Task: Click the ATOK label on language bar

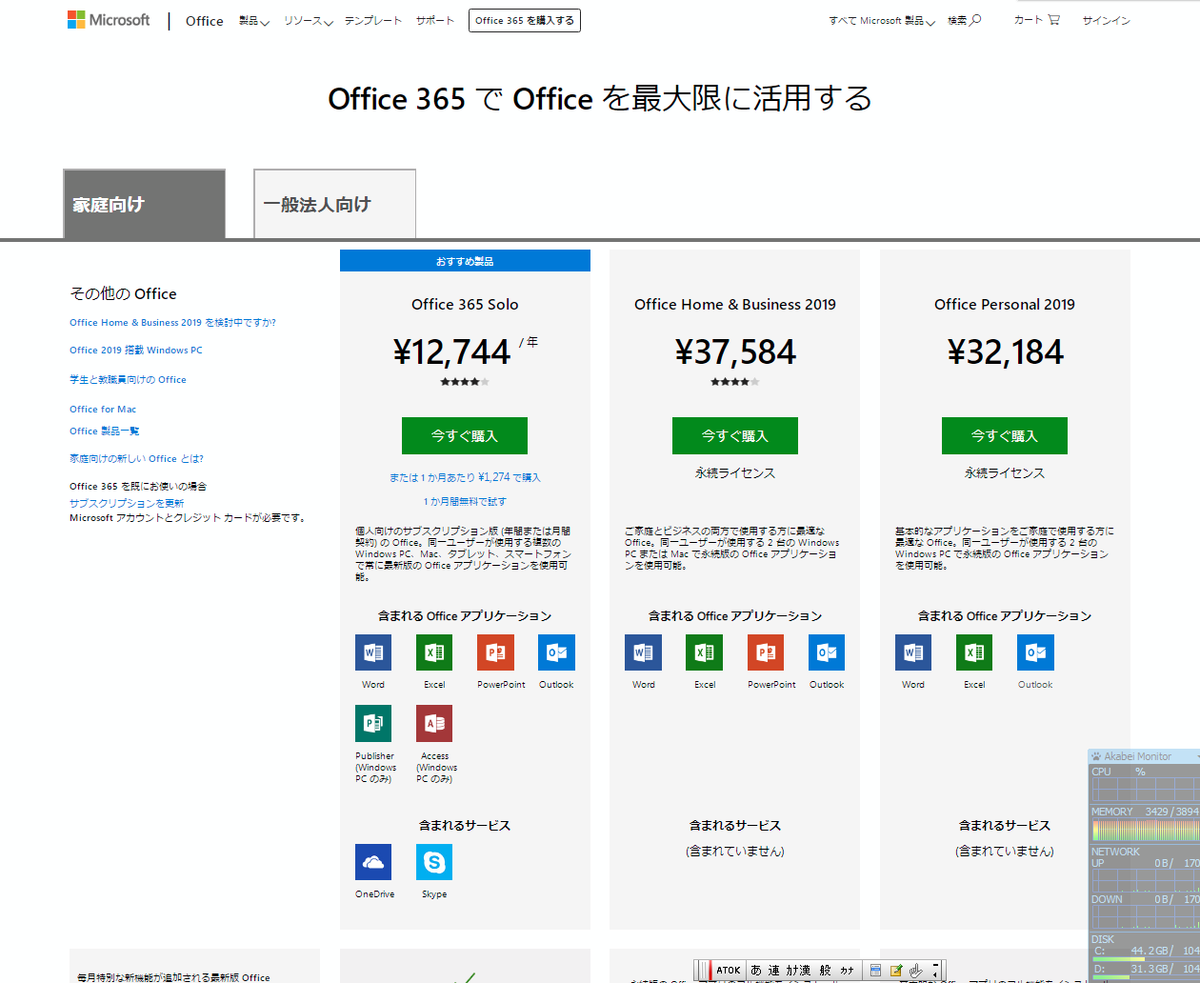Action: [x=728, y=970]
